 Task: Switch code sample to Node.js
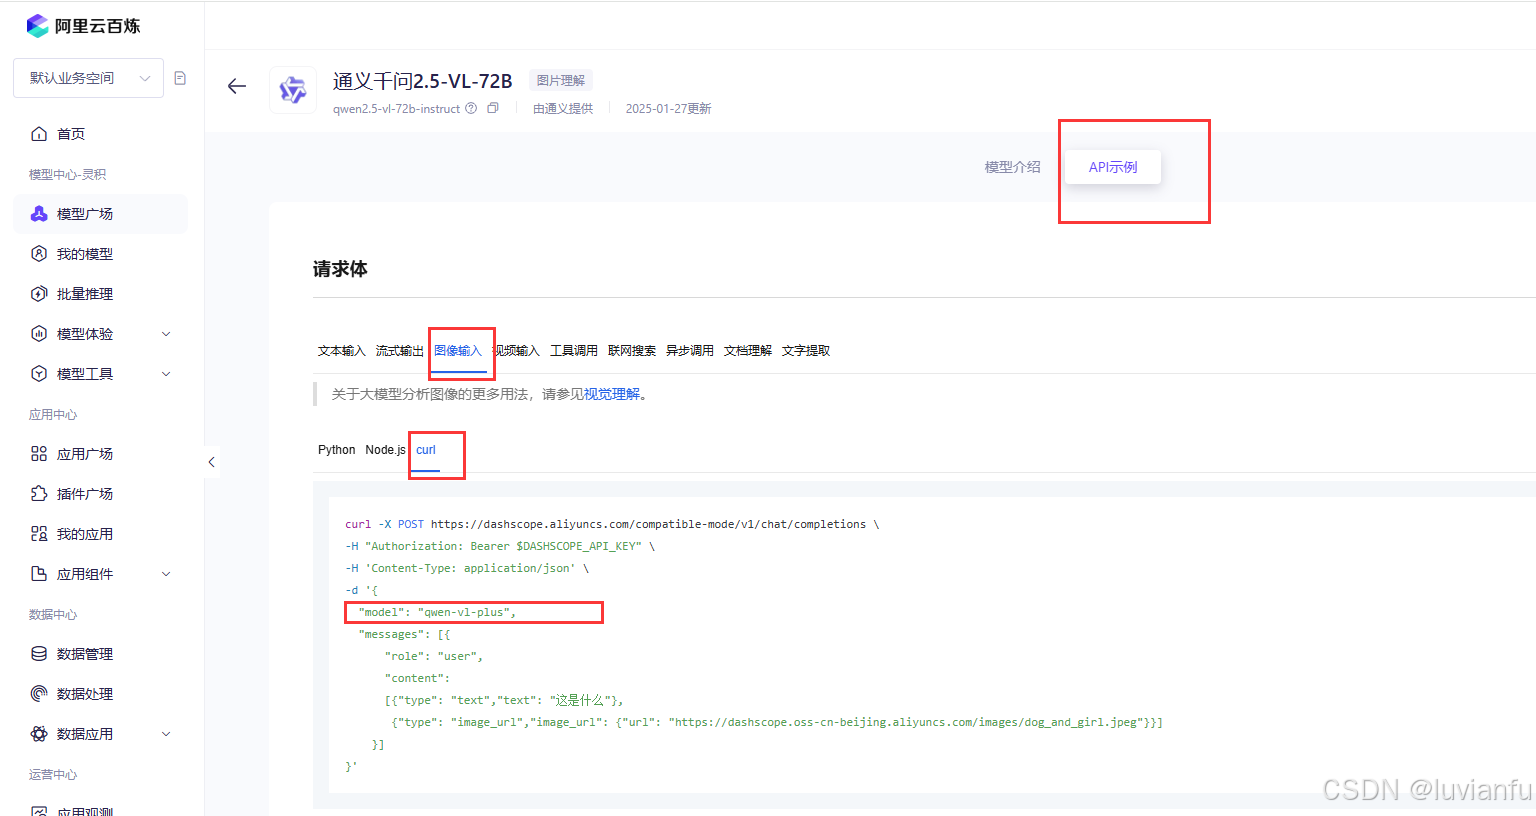click(386, 450)
